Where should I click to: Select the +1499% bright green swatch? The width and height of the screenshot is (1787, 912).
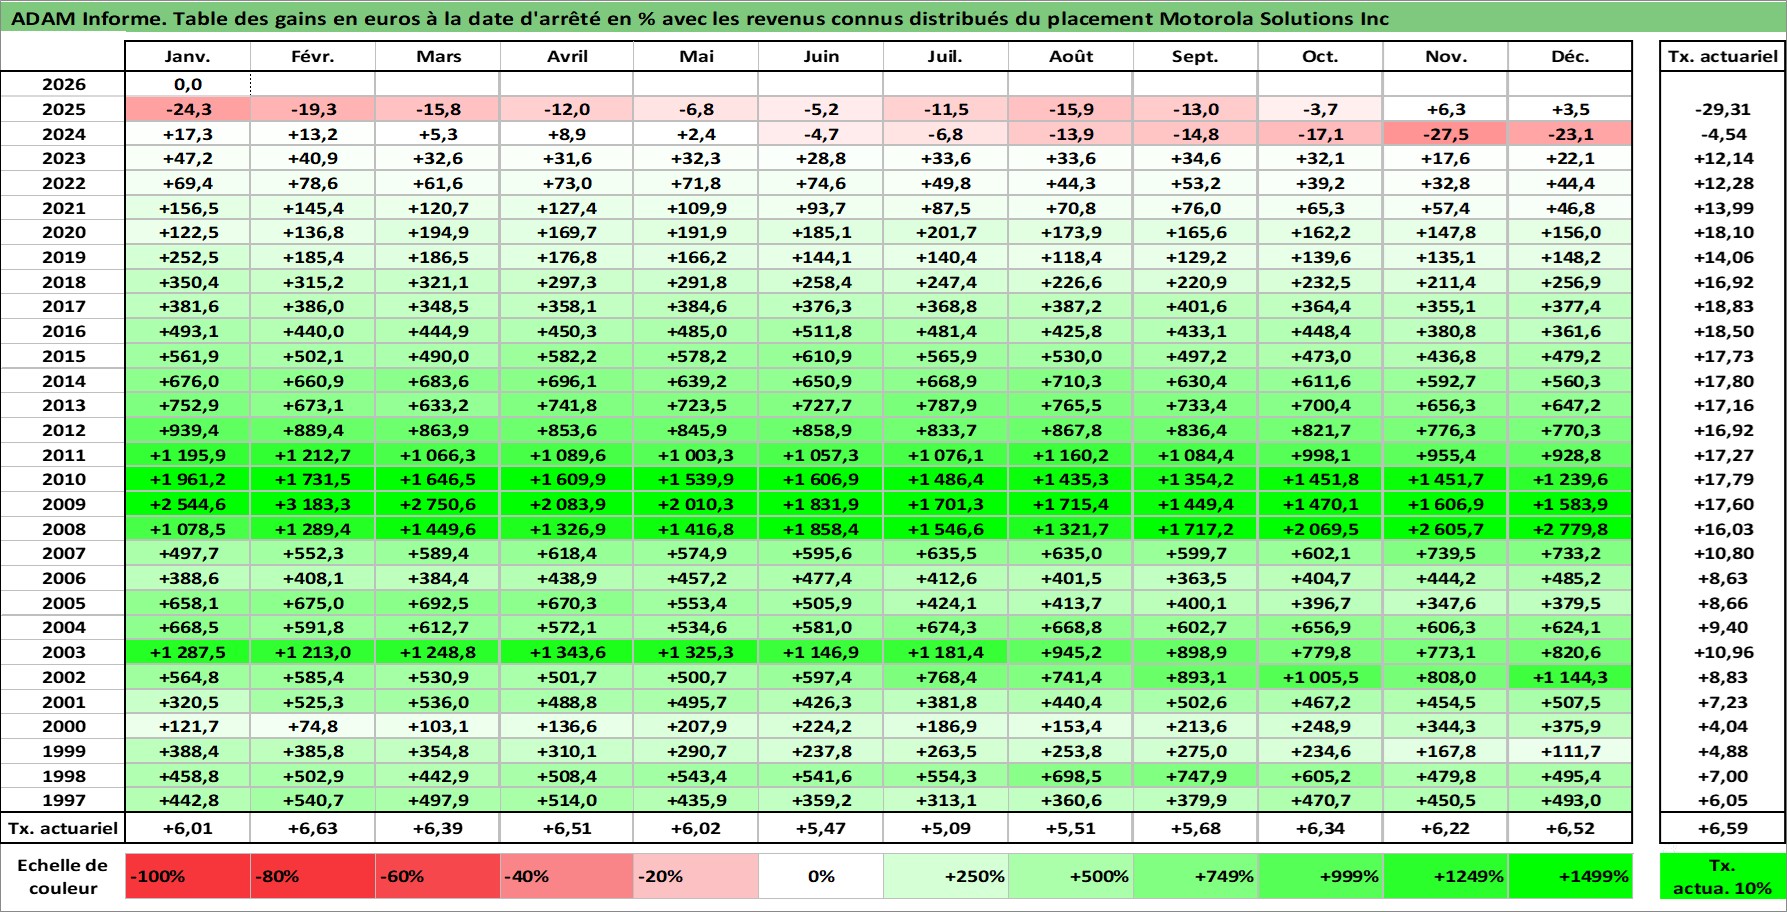point(1570,876)
